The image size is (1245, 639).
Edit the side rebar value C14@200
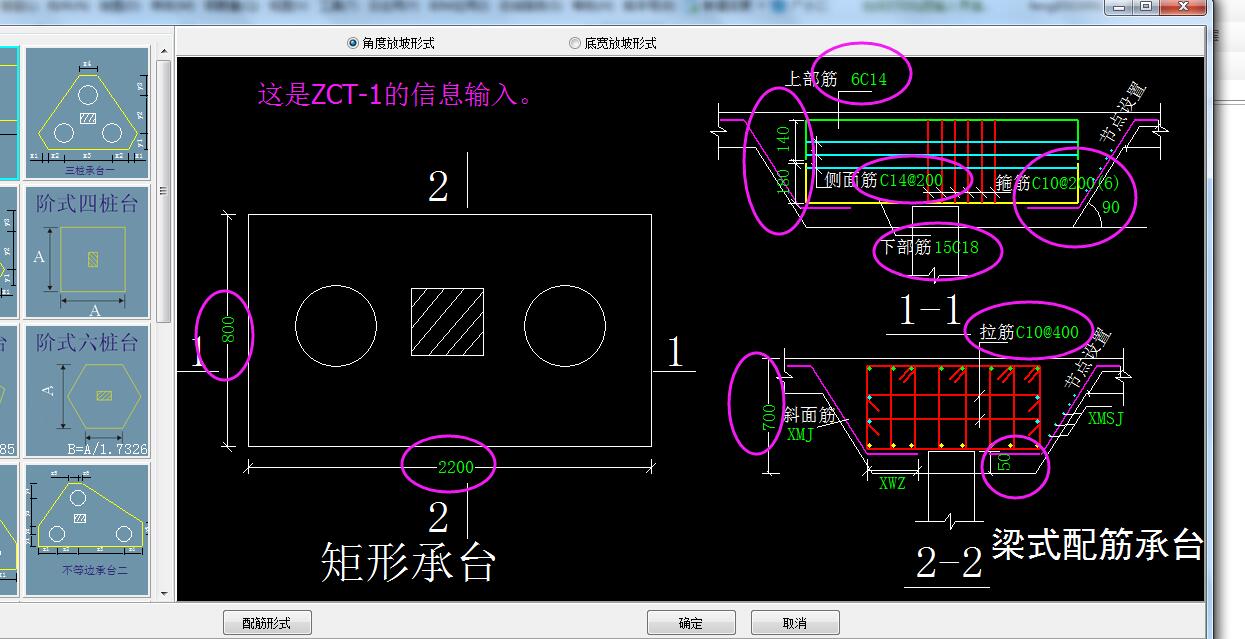tap(911, 180)
